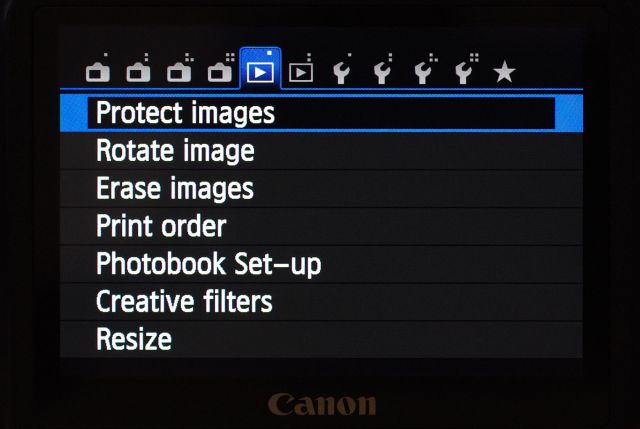The image size is (640, 429).
Task: Open Photobook Set-up
Action: (208, 264)
